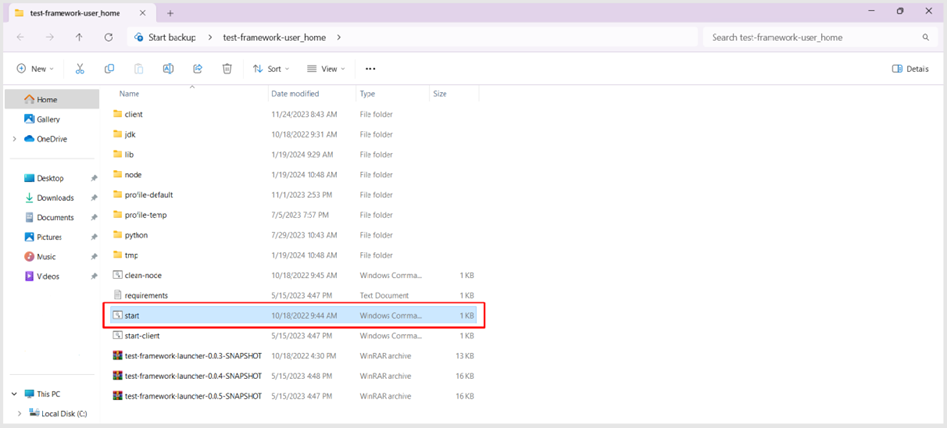Viewport: 947px width, 428px height.
Task: Open the View dropdown menu
Action: [326, 69]
